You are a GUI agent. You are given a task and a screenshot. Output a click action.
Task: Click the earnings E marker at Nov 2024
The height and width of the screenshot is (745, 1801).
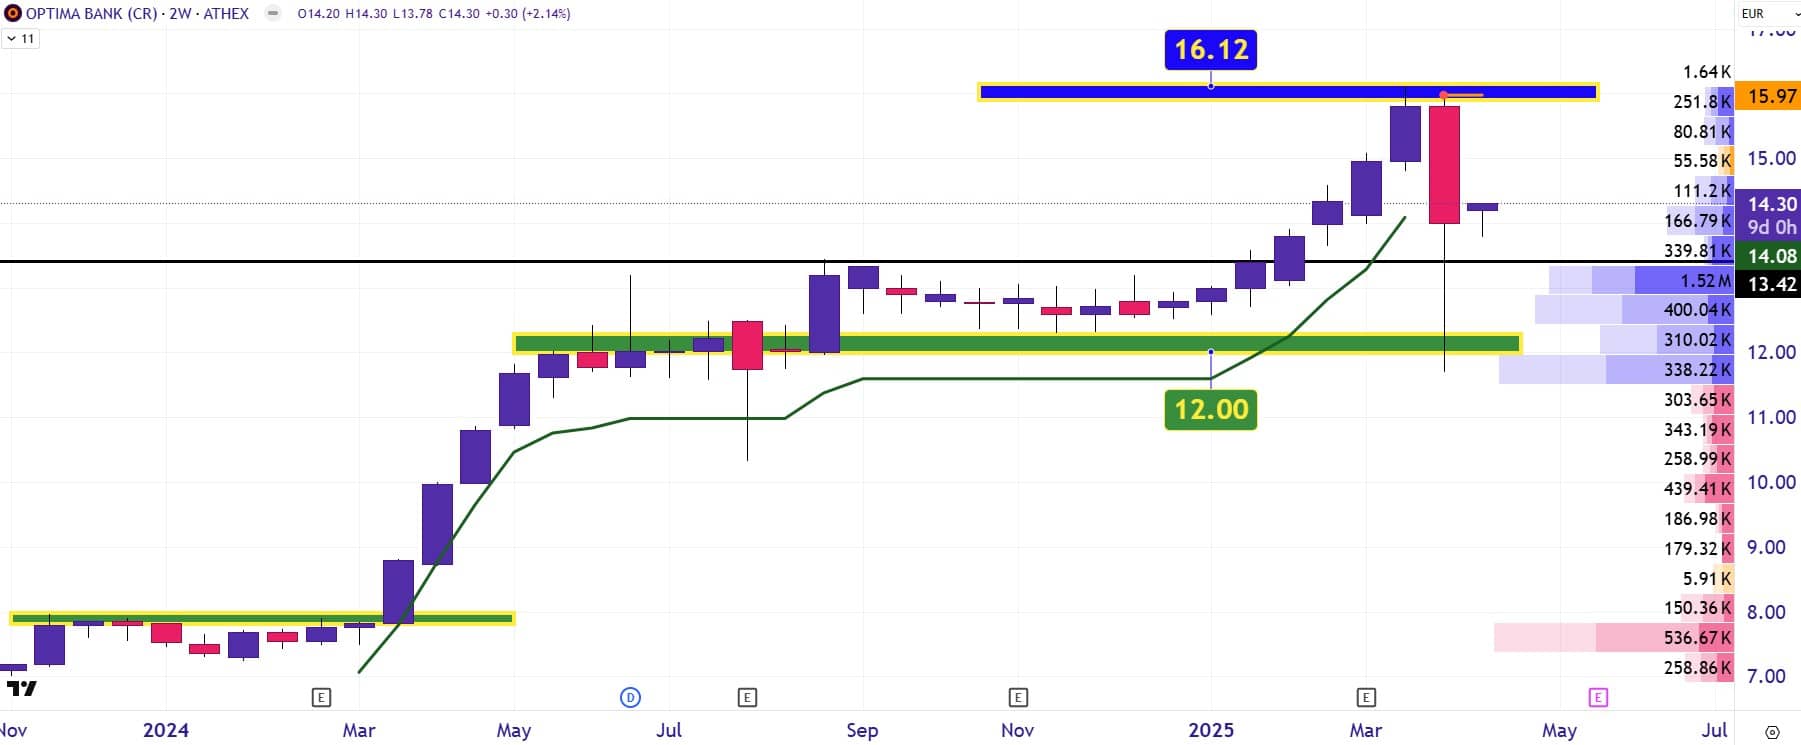[1018, 697]
